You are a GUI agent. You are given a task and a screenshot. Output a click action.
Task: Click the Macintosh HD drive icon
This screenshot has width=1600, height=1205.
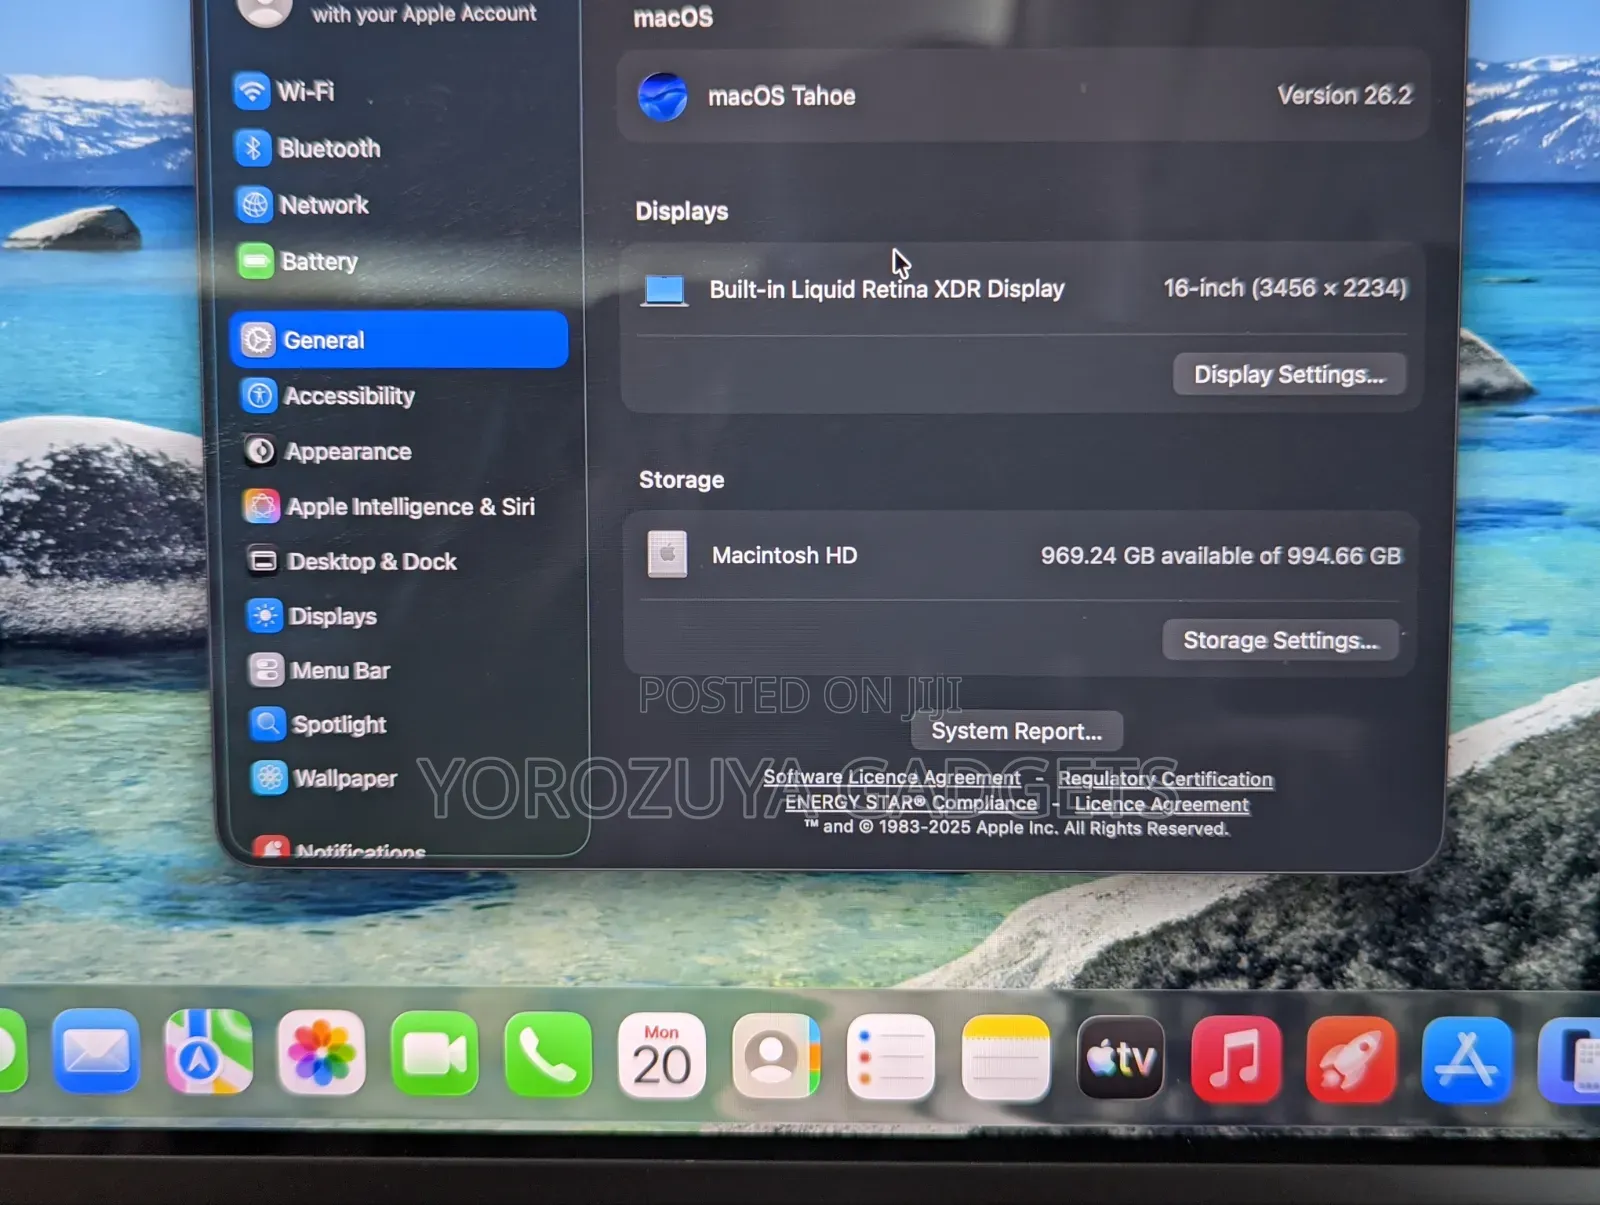coord(667,555)
